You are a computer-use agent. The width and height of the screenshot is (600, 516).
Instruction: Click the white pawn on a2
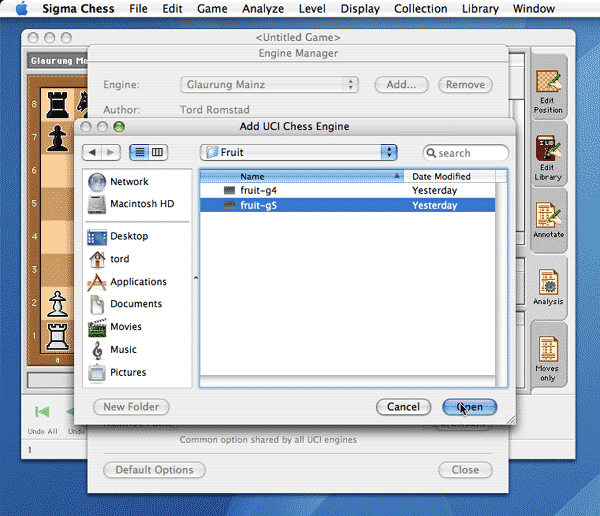pos(57,304)
